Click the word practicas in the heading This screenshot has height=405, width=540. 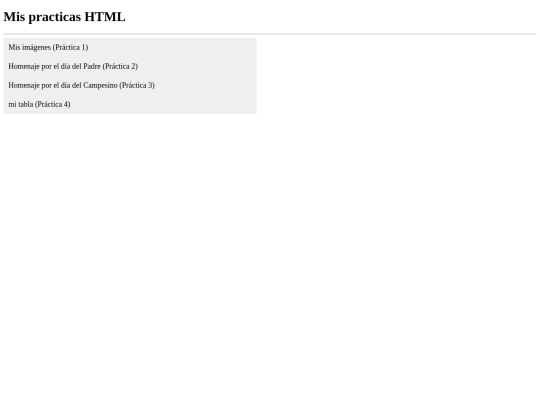(x=55, y=17)
